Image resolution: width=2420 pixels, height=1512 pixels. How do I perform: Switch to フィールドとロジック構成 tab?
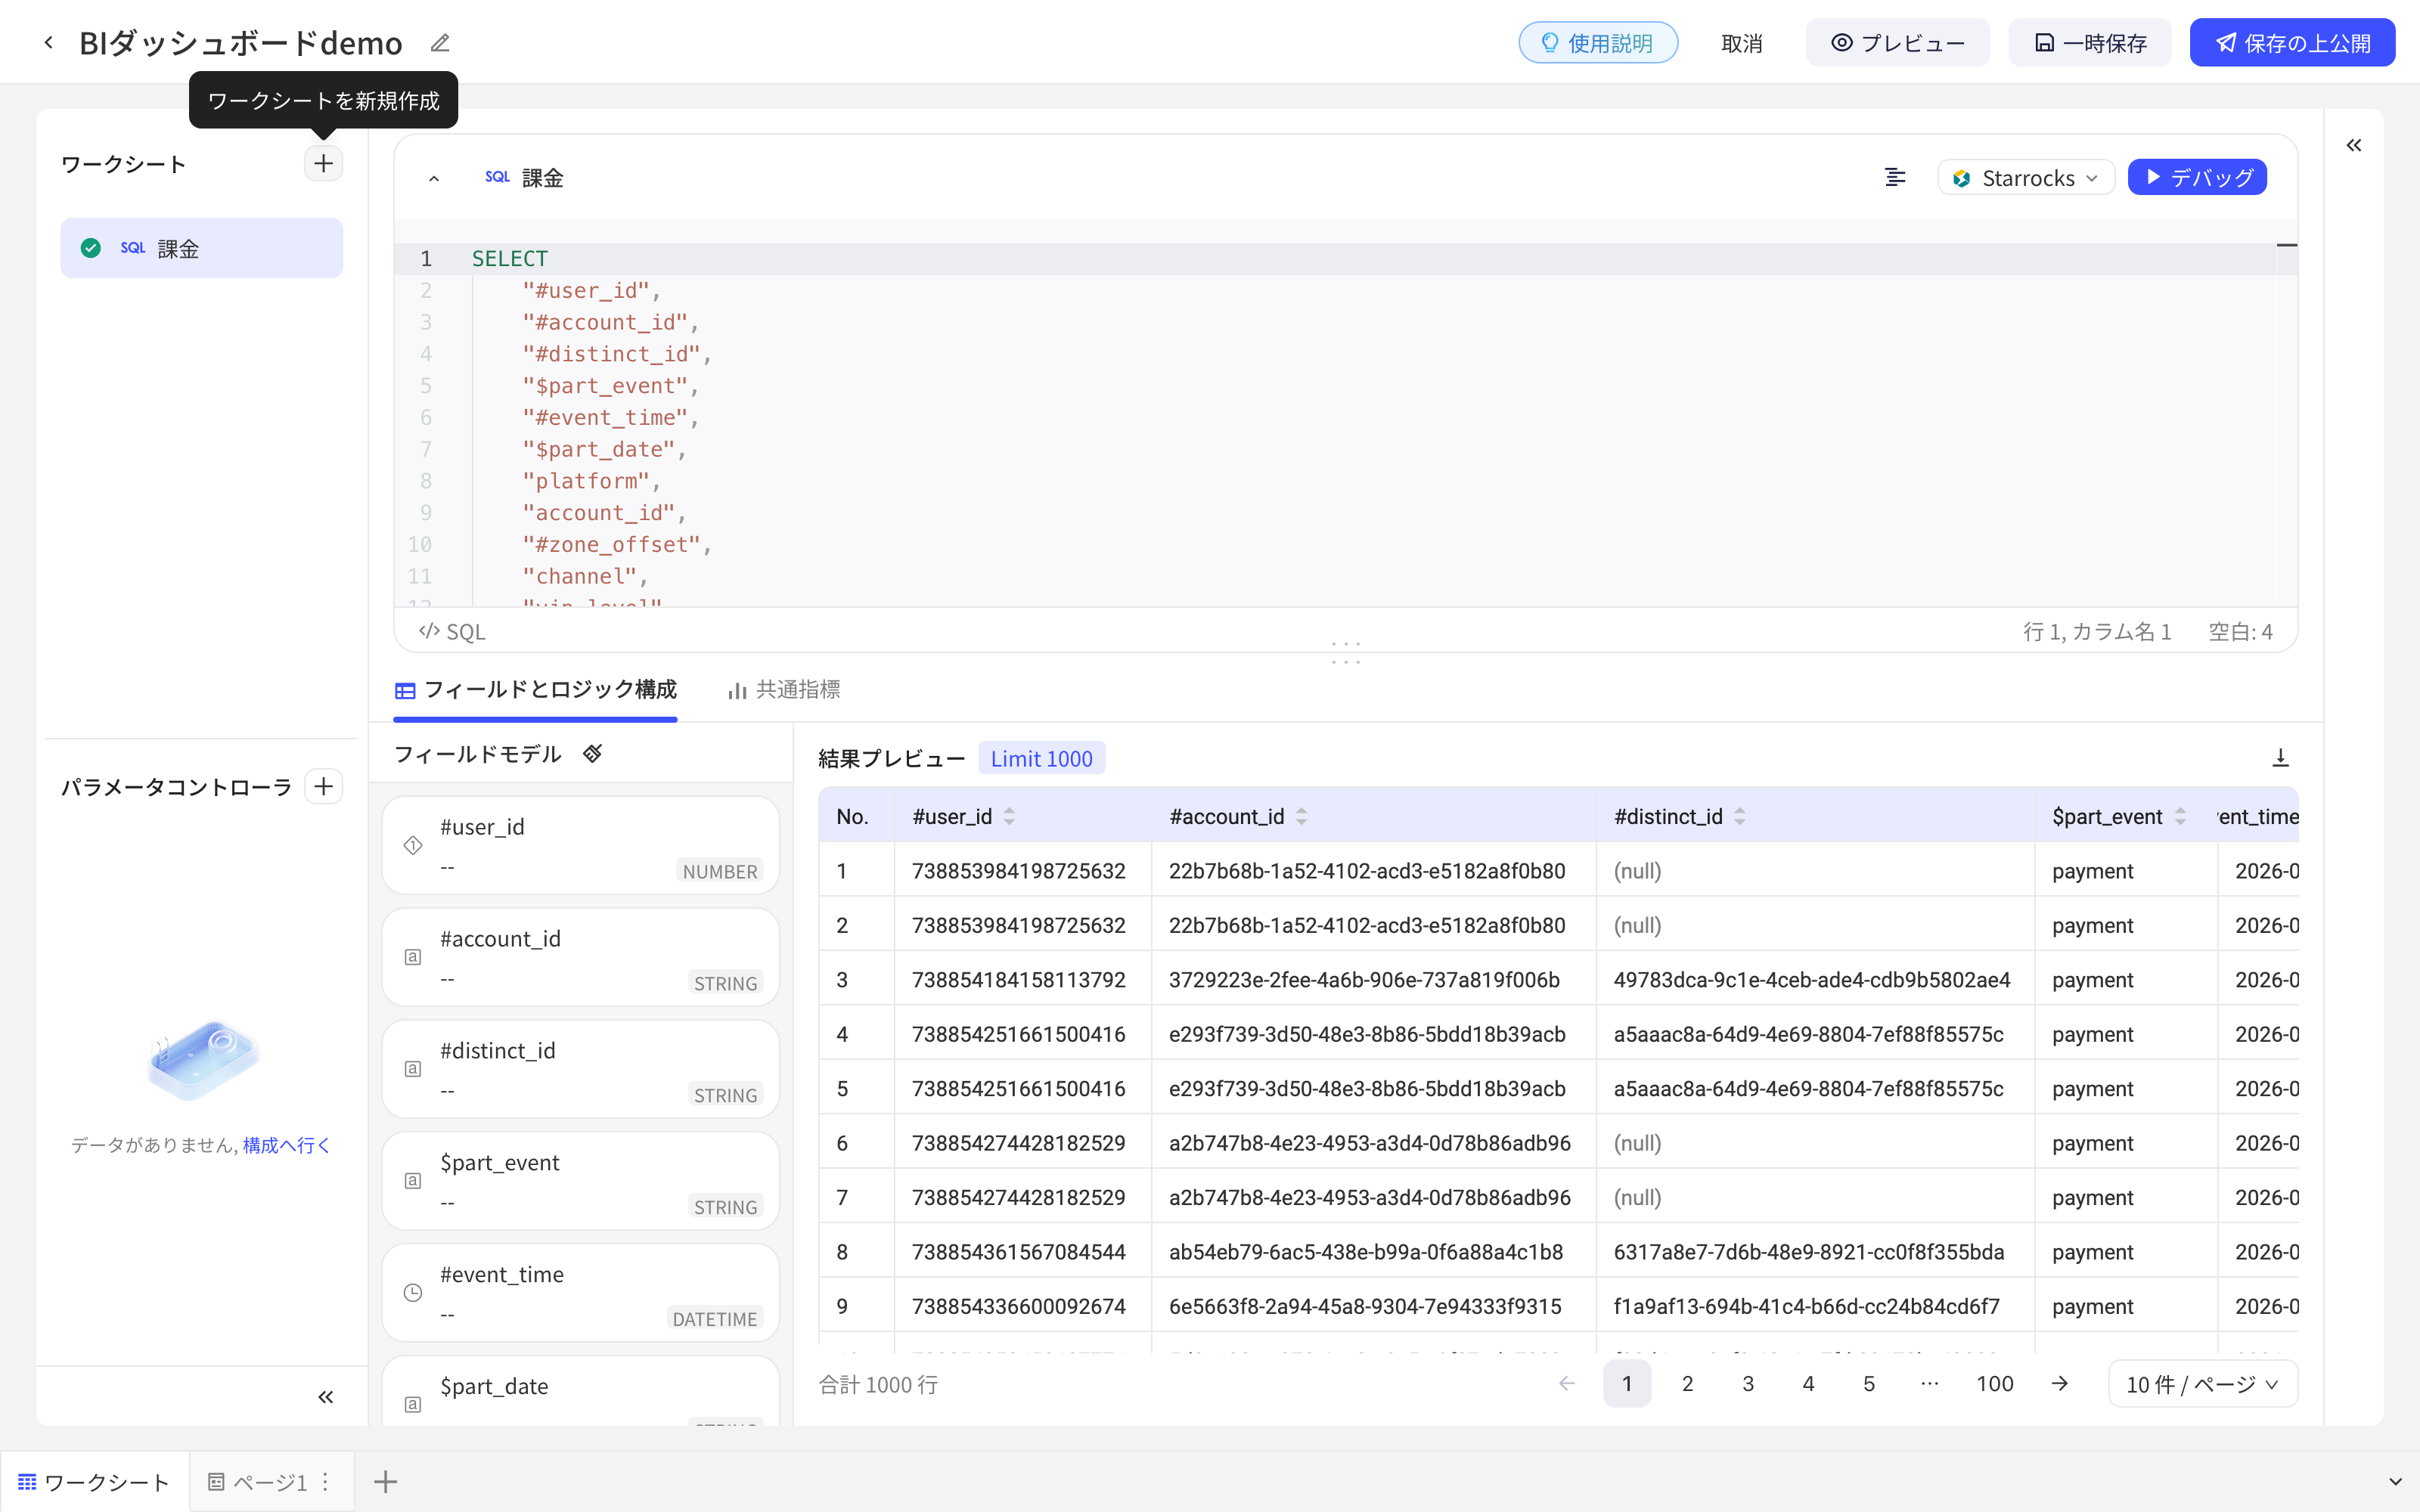coord(536,690)
